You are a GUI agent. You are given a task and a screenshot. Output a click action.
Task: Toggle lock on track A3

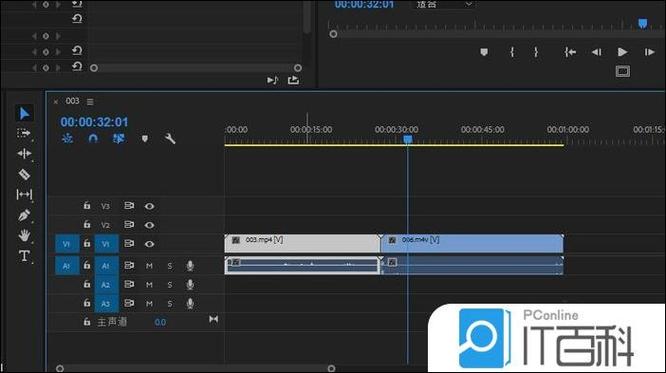[x=87, y=303]
